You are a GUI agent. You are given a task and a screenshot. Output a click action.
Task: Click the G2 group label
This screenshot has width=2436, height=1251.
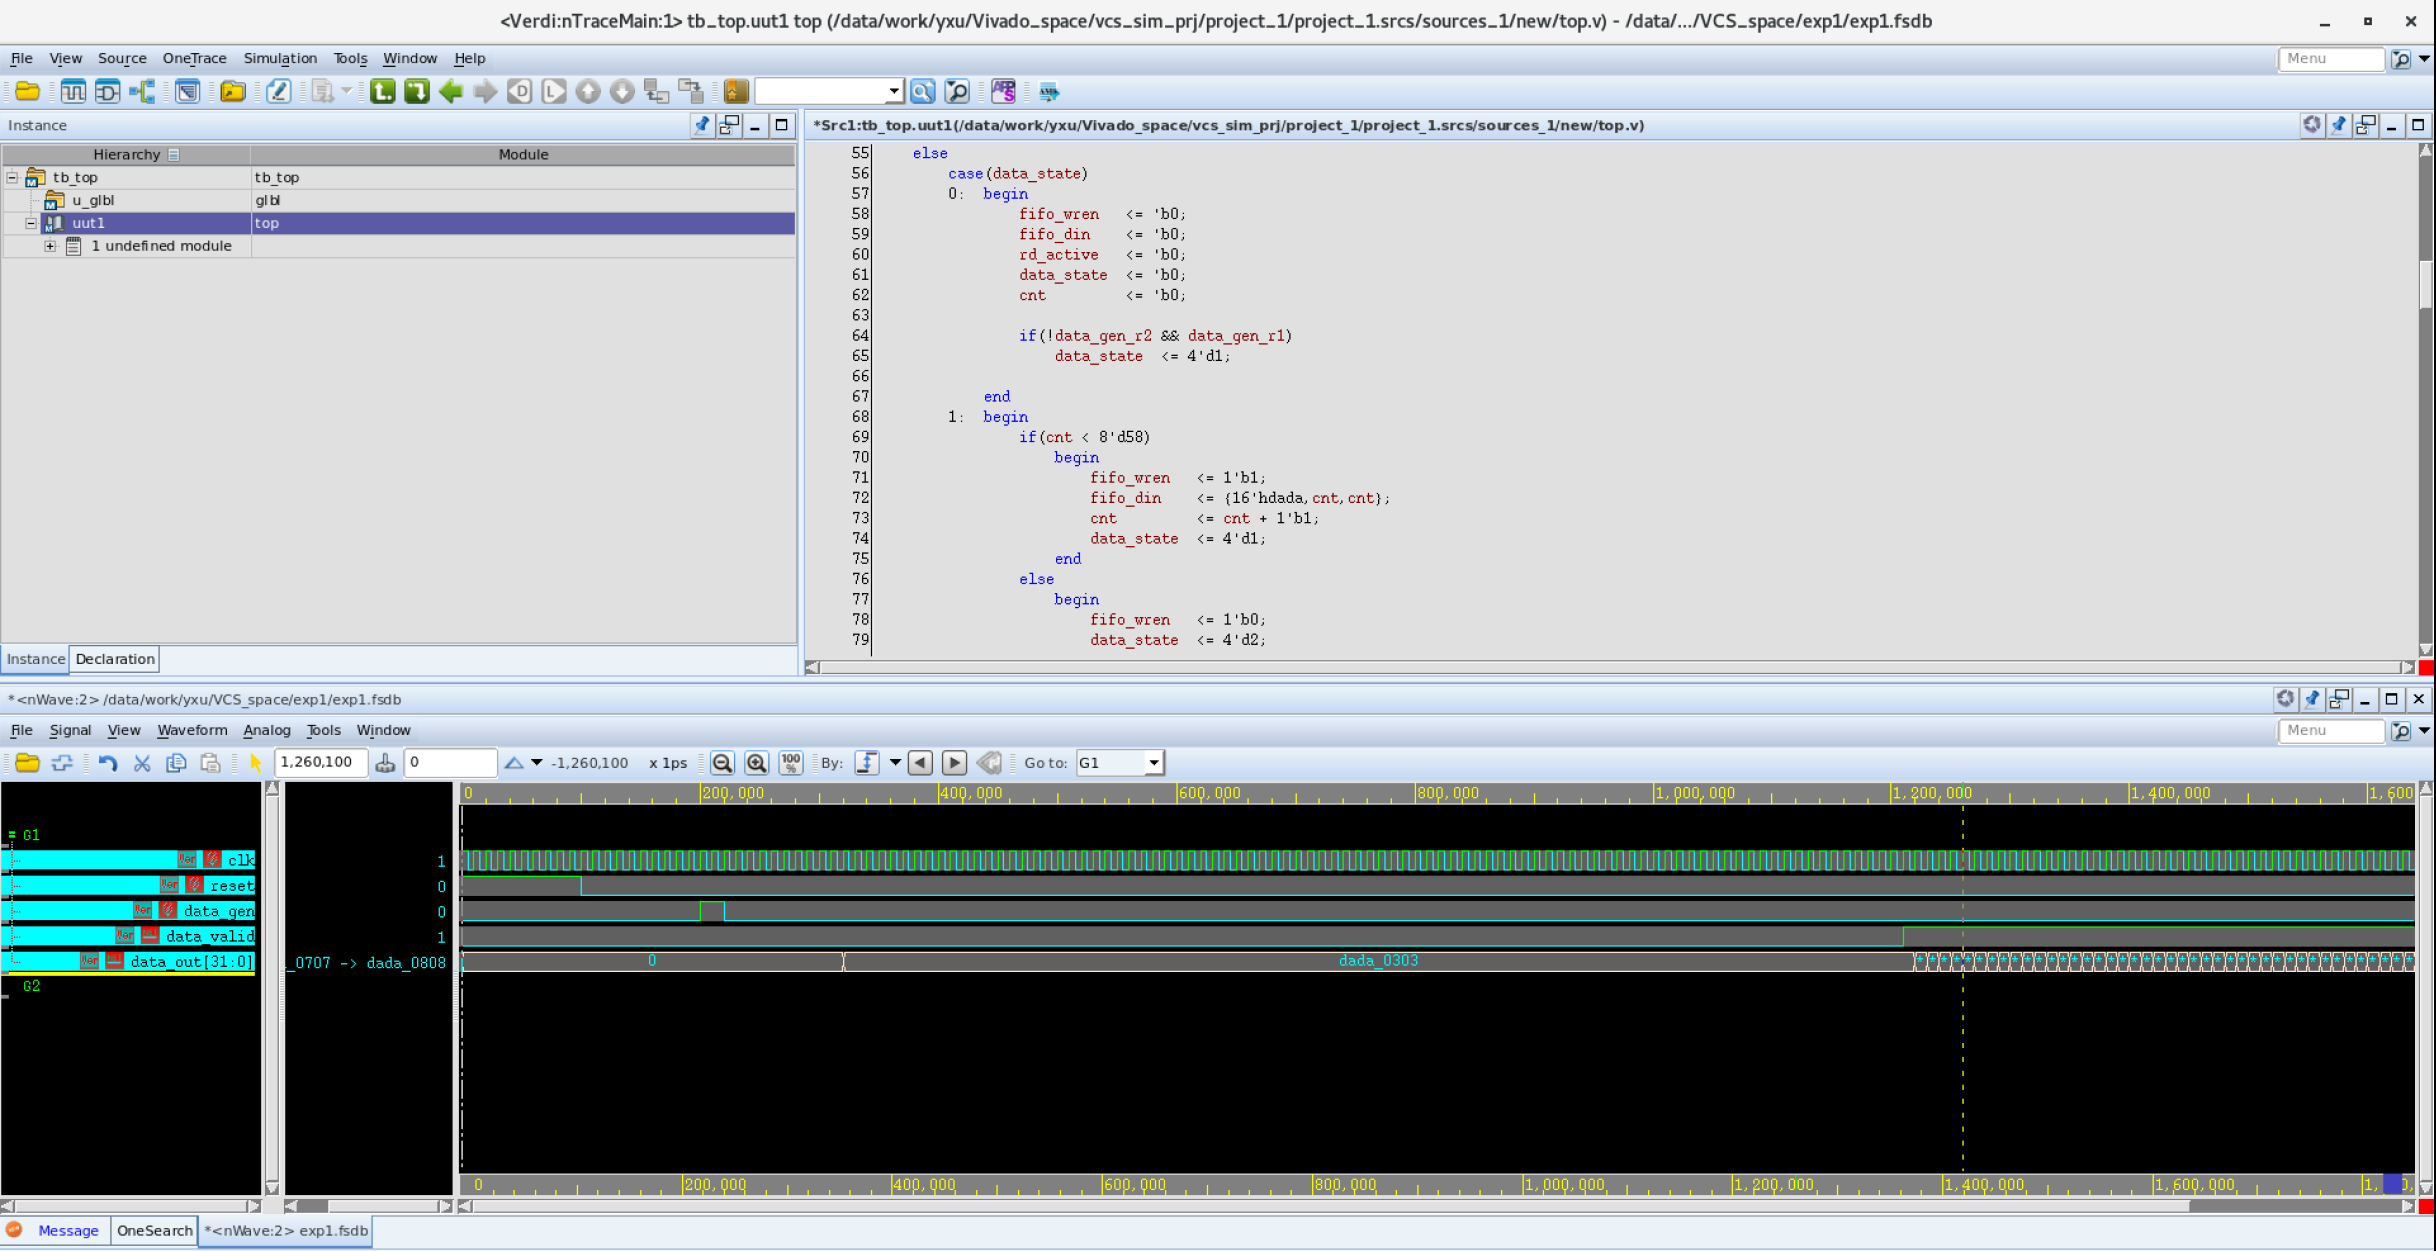[31, 987]
